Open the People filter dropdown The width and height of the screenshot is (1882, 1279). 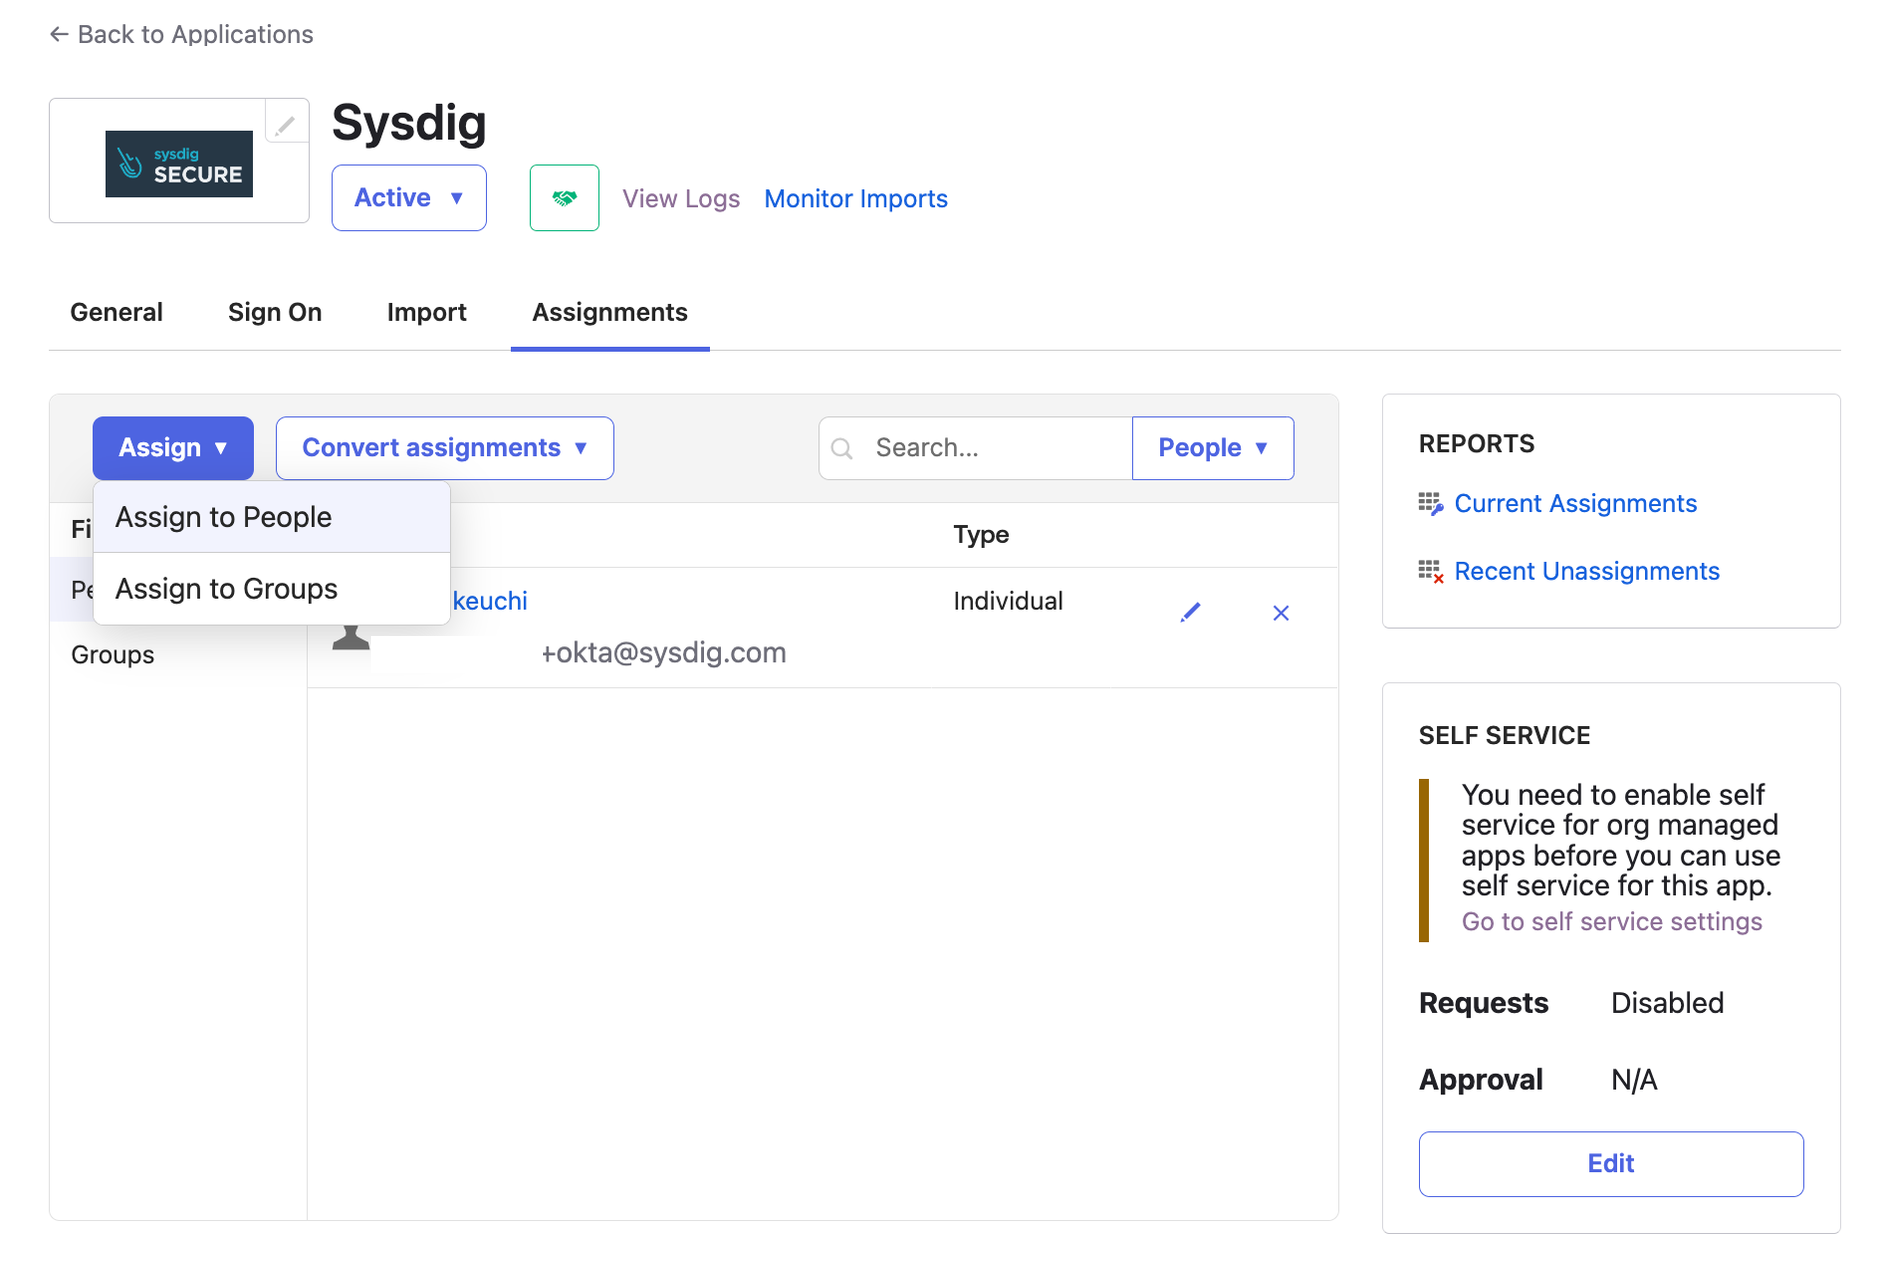point(1213,448)
